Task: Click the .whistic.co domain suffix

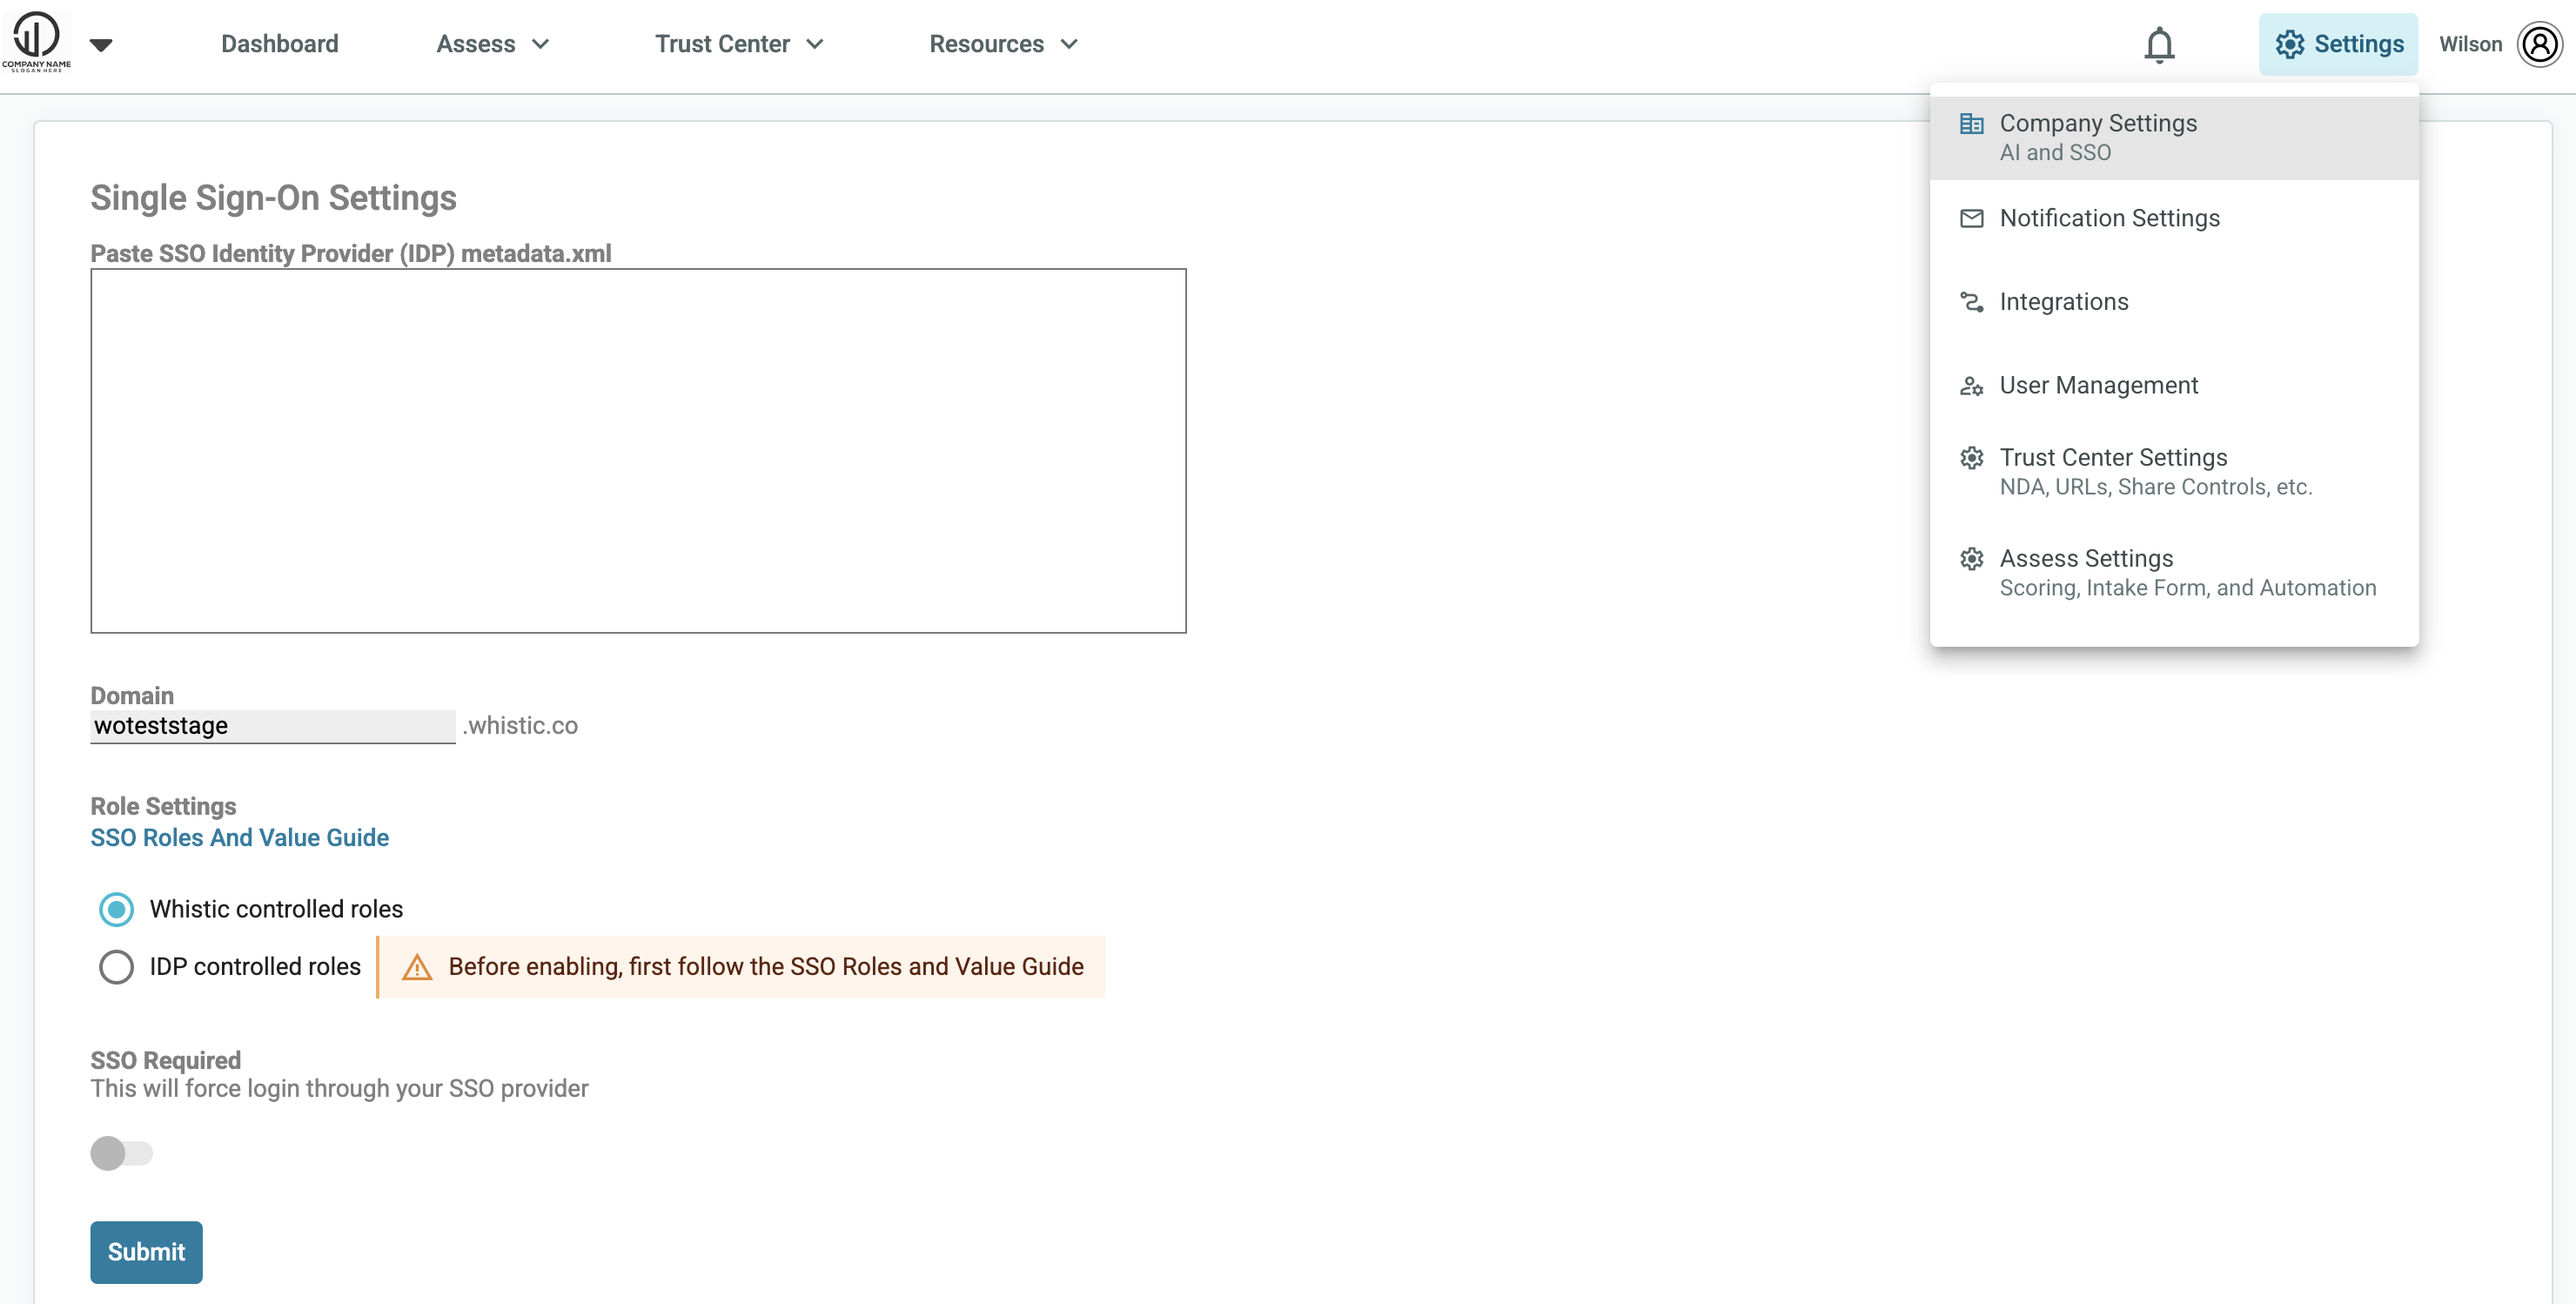Action: pyautogui.click(x=520, y=726)
